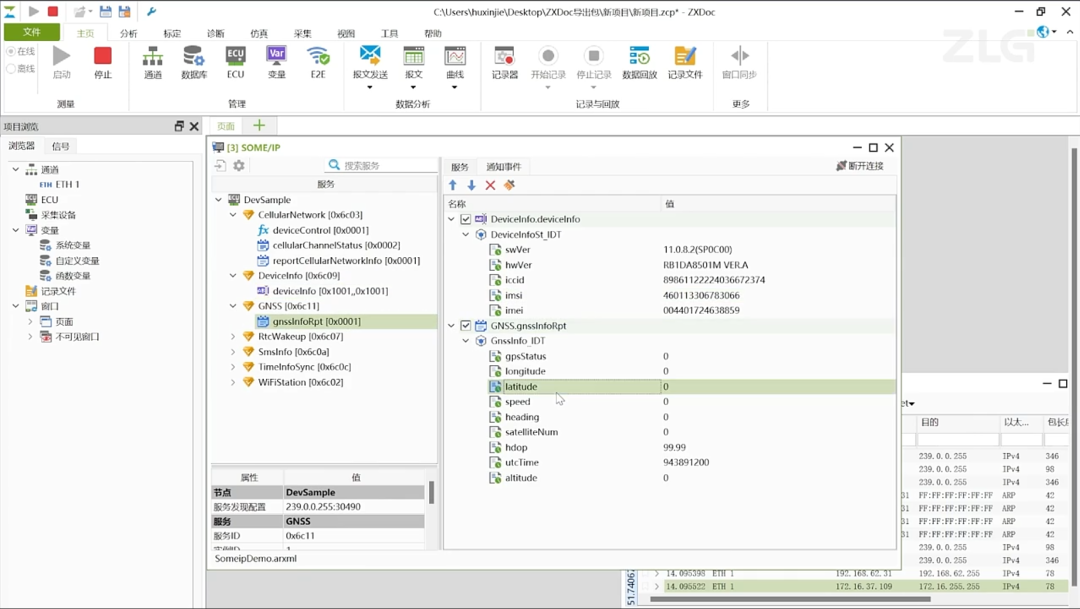Click the red 停止 stop icon
Screen dimensions: 1080x609
(103, 57)
